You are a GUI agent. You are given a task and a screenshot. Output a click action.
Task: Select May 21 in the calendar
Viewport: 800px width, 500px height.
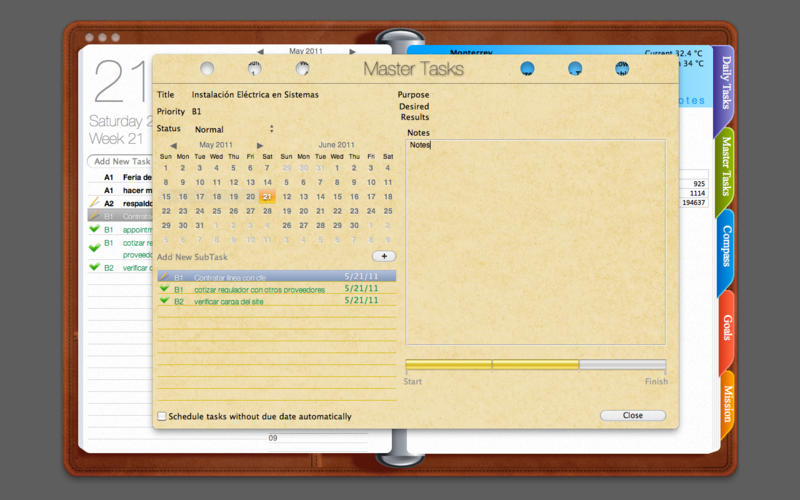click(267, 197)
